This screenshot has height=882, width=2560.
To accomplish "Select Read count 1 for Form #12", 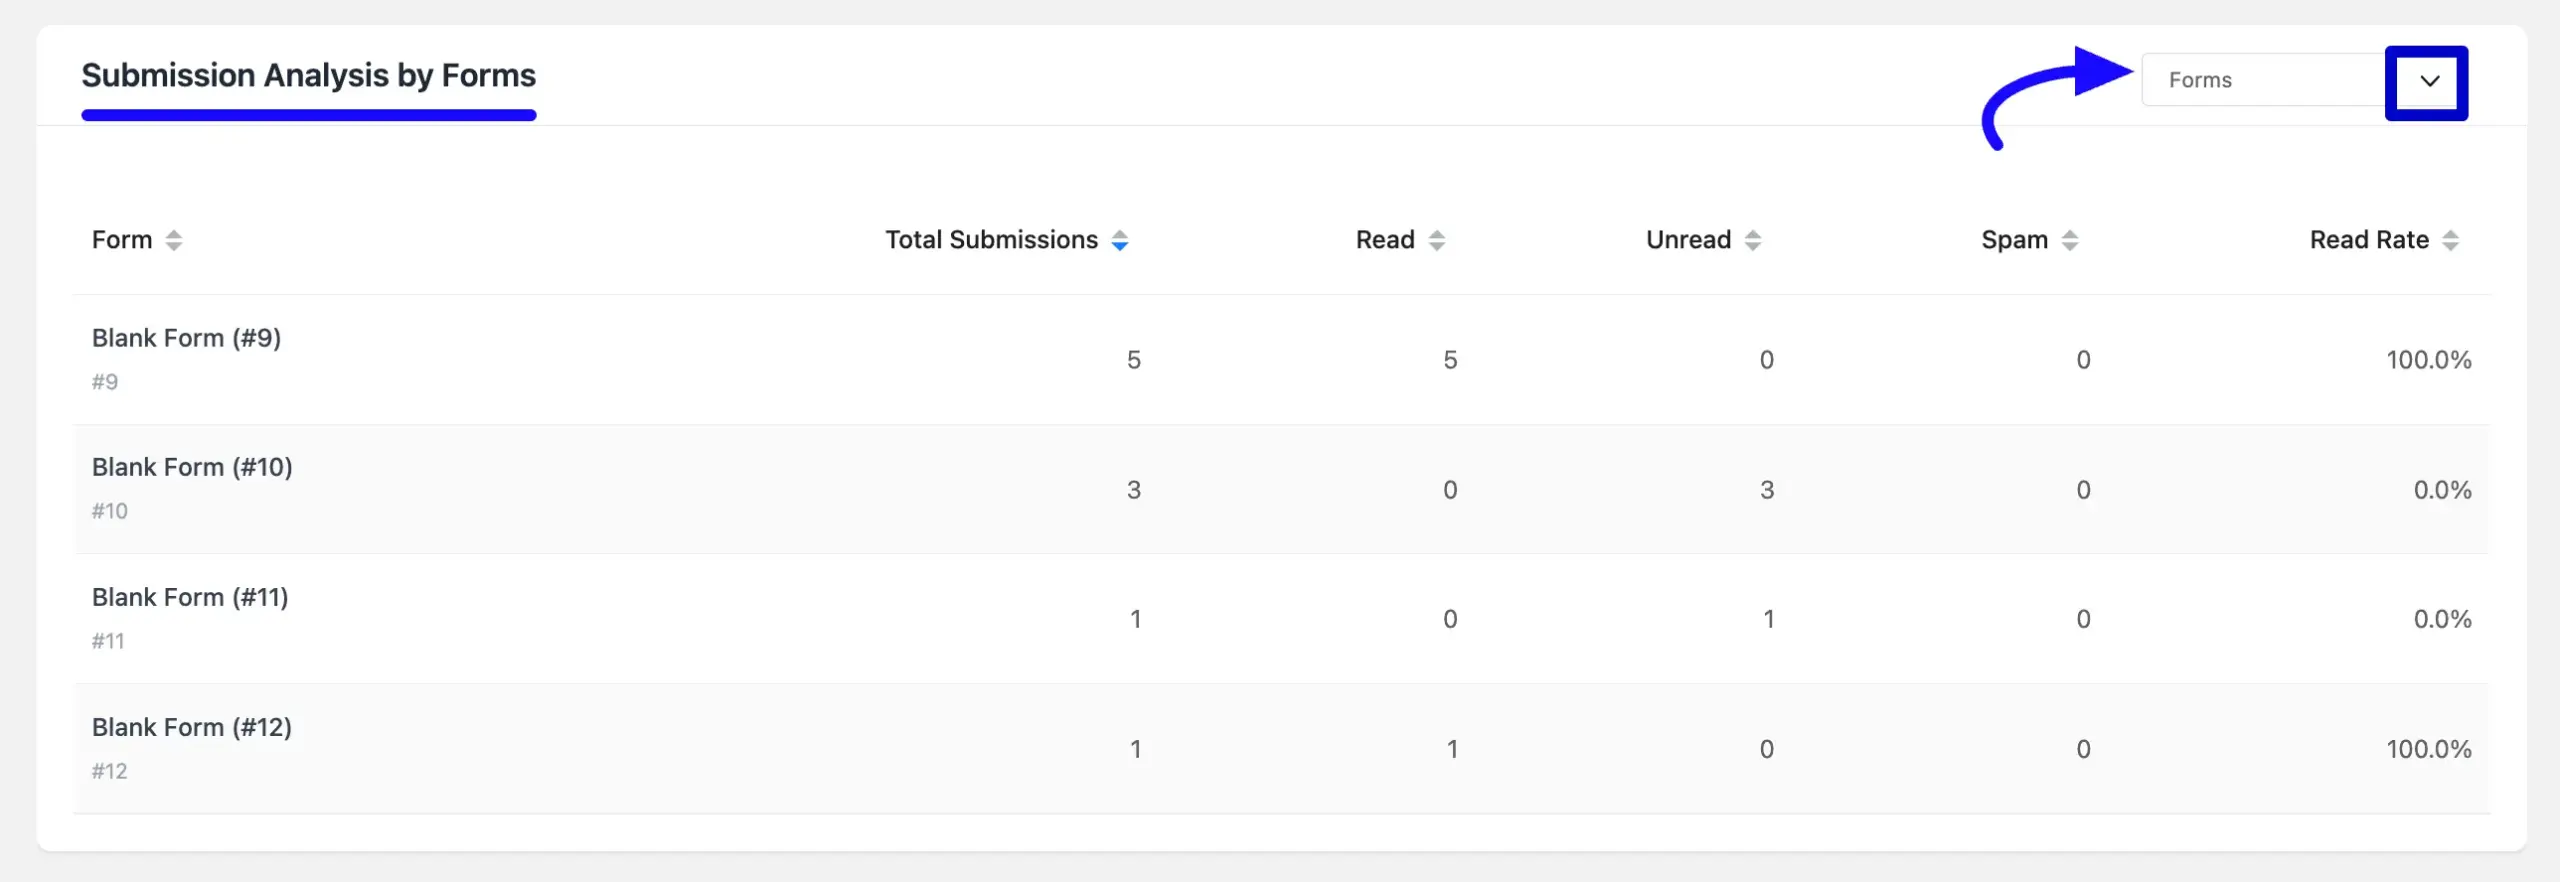I will [x=1452, y=749].
